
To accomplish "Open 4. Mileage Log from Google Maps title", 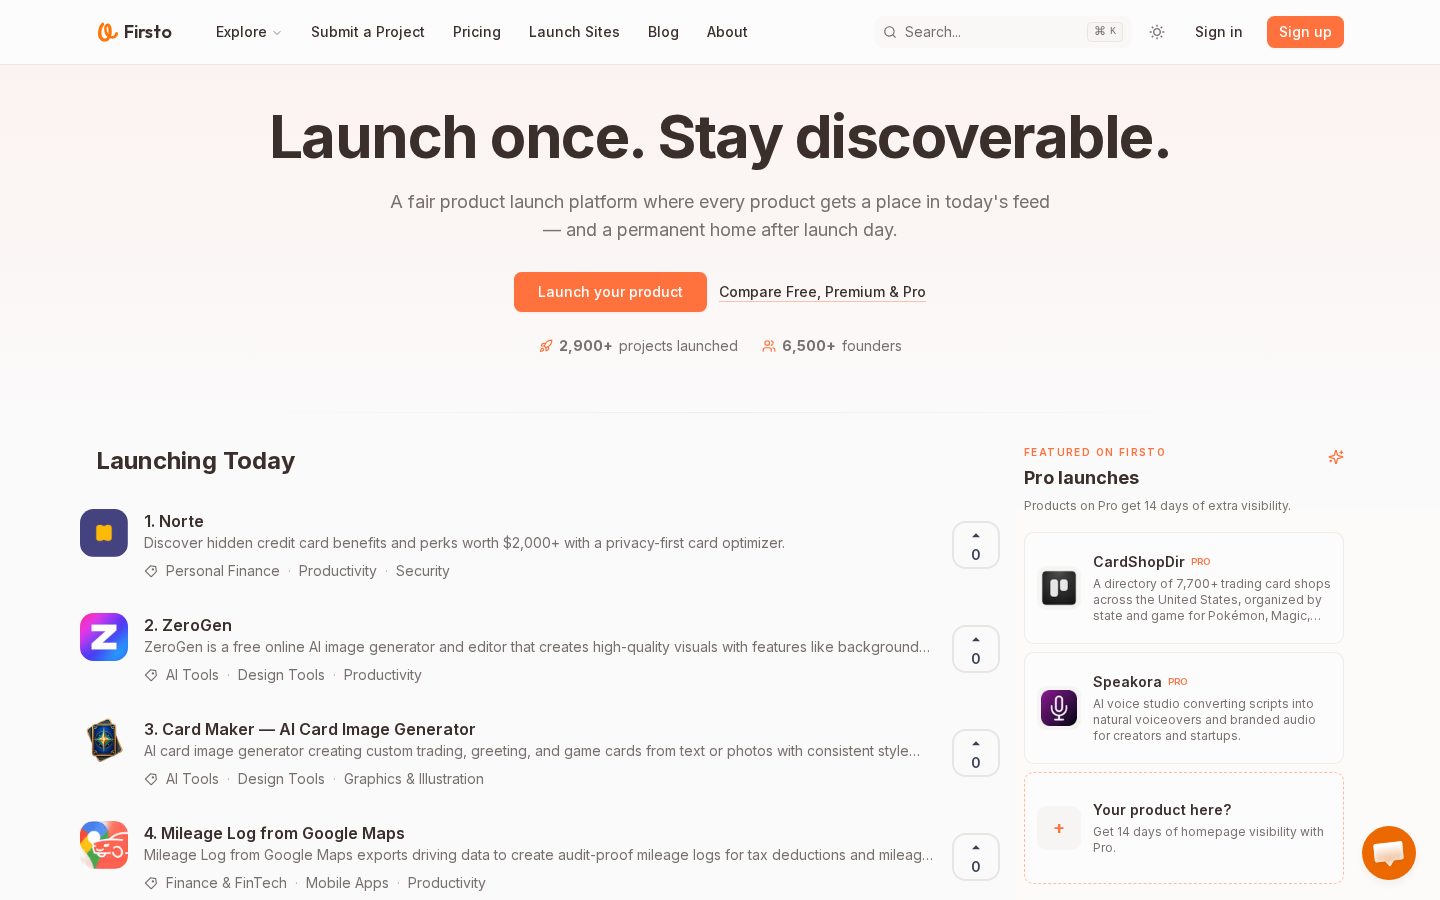I will click(x=274, y=833).
